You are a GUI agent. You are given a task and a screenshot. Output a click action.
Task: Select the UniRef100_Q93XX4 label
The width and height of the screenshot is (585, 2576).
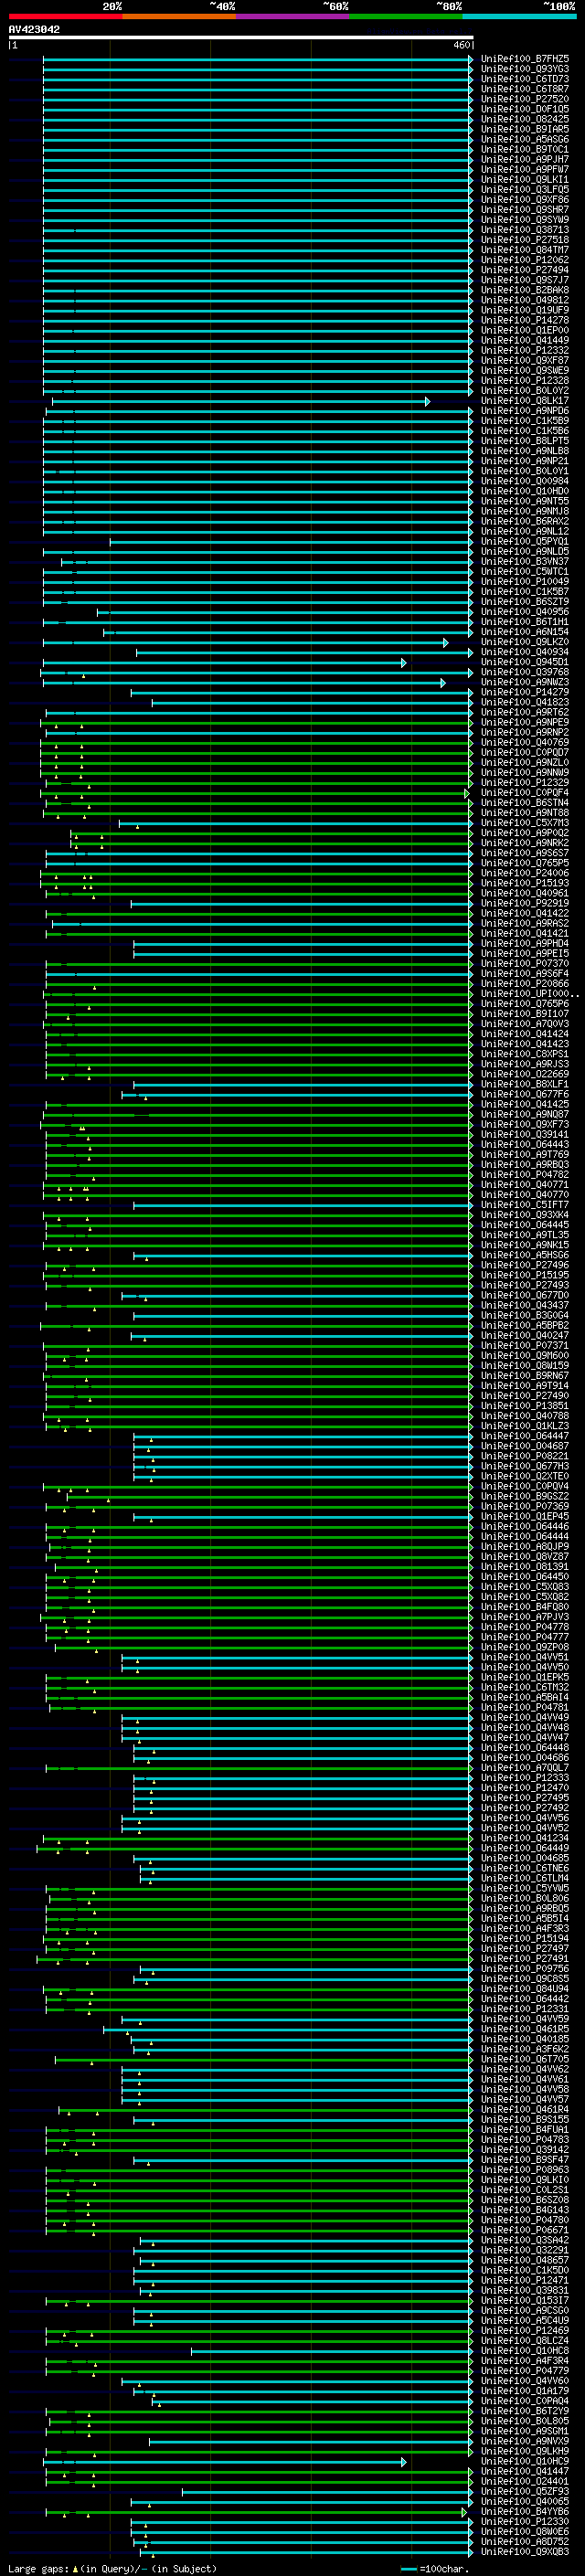[x=525, y=1215]
